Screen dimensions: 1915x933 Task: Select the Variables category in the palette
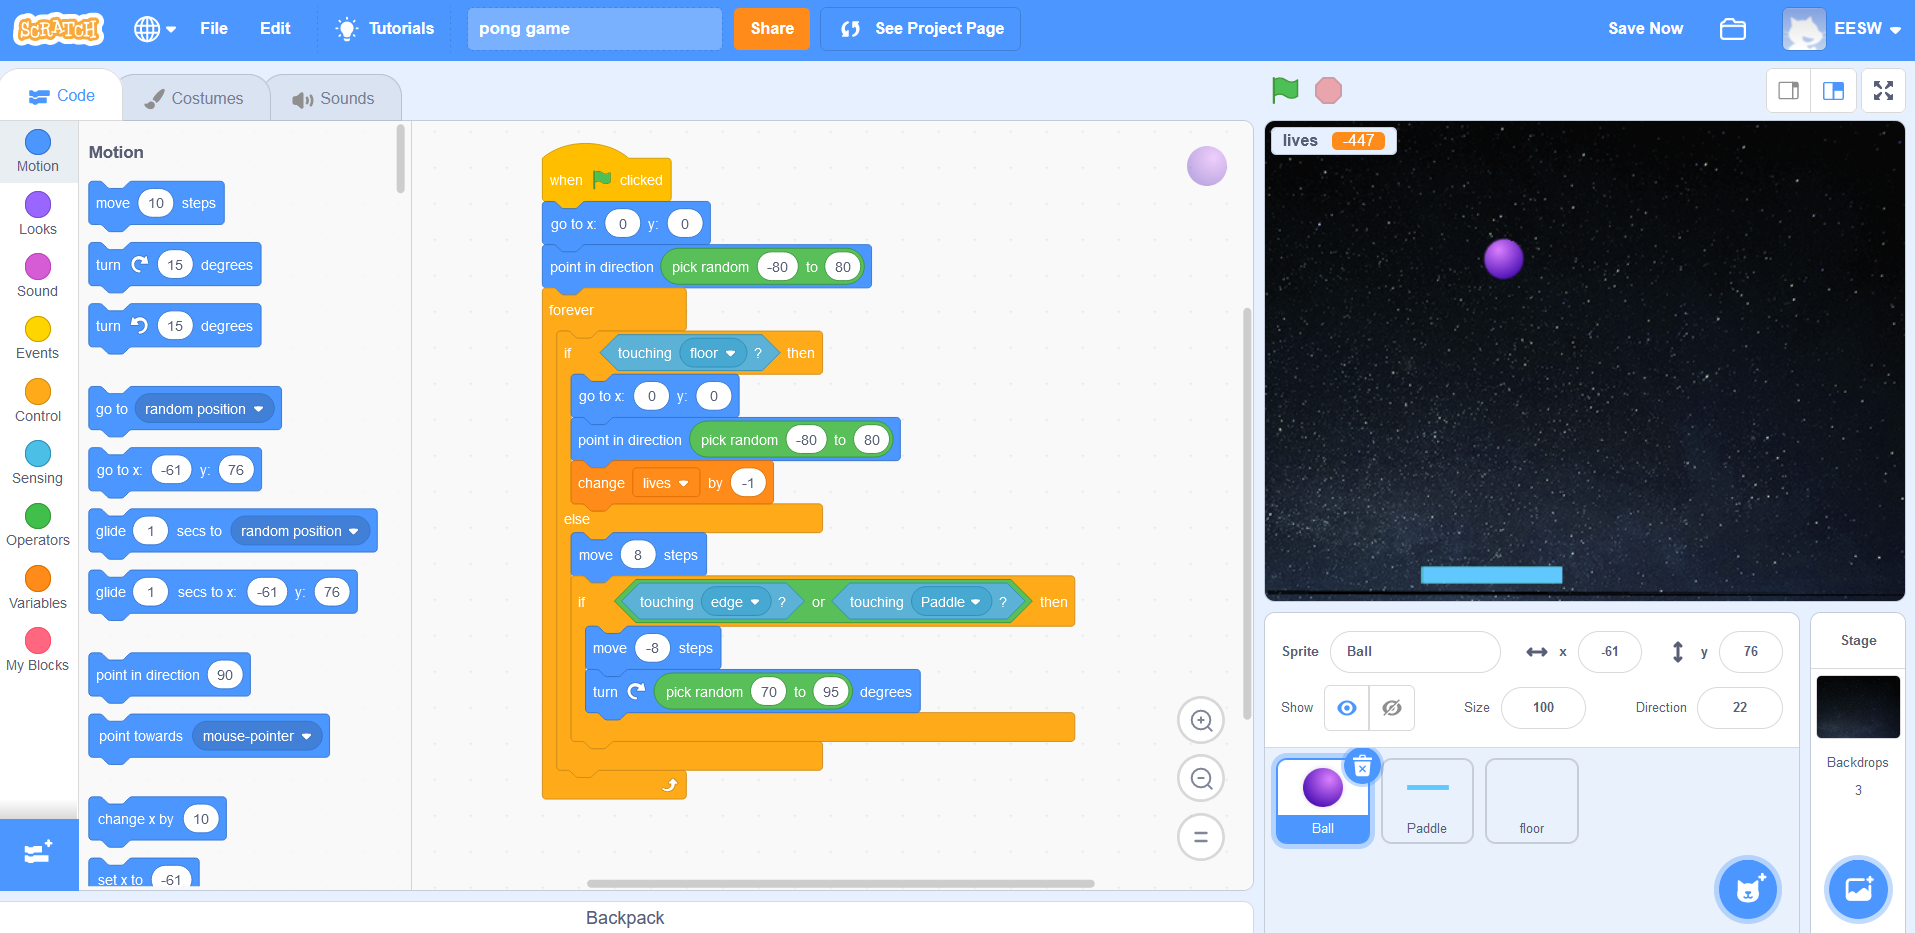click(x=37, y=588)
